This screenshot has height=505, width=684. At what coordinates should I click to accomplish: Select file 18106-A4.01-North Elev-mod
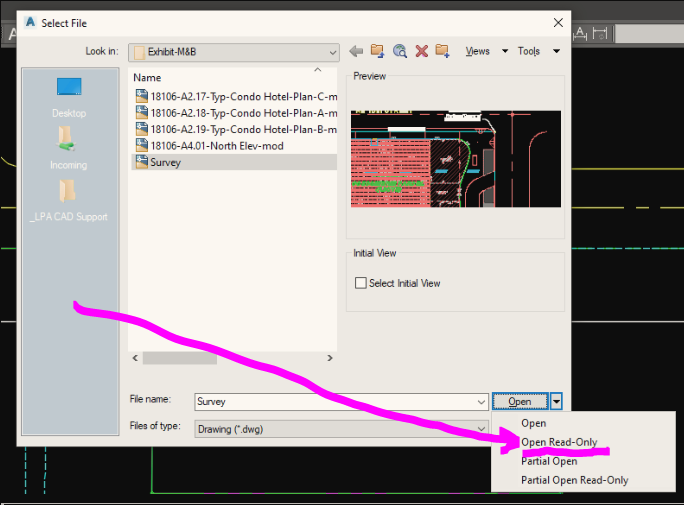209,146
